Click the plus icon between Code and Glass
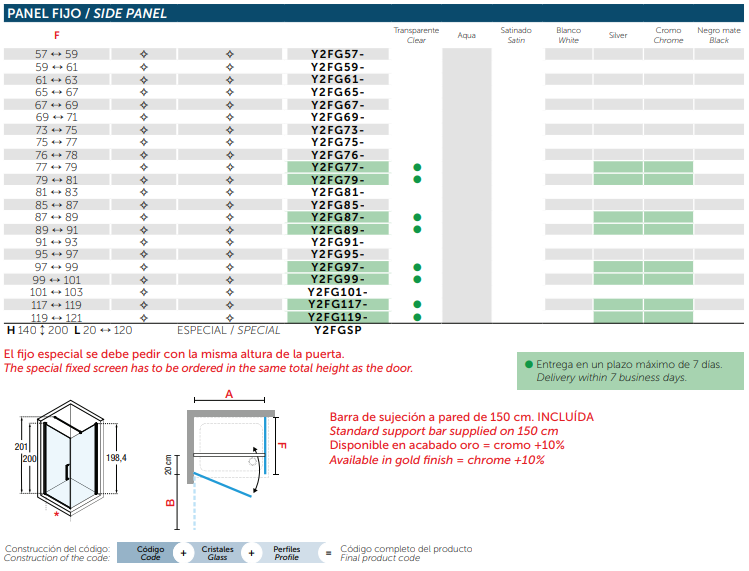 (x=183, y=553)
